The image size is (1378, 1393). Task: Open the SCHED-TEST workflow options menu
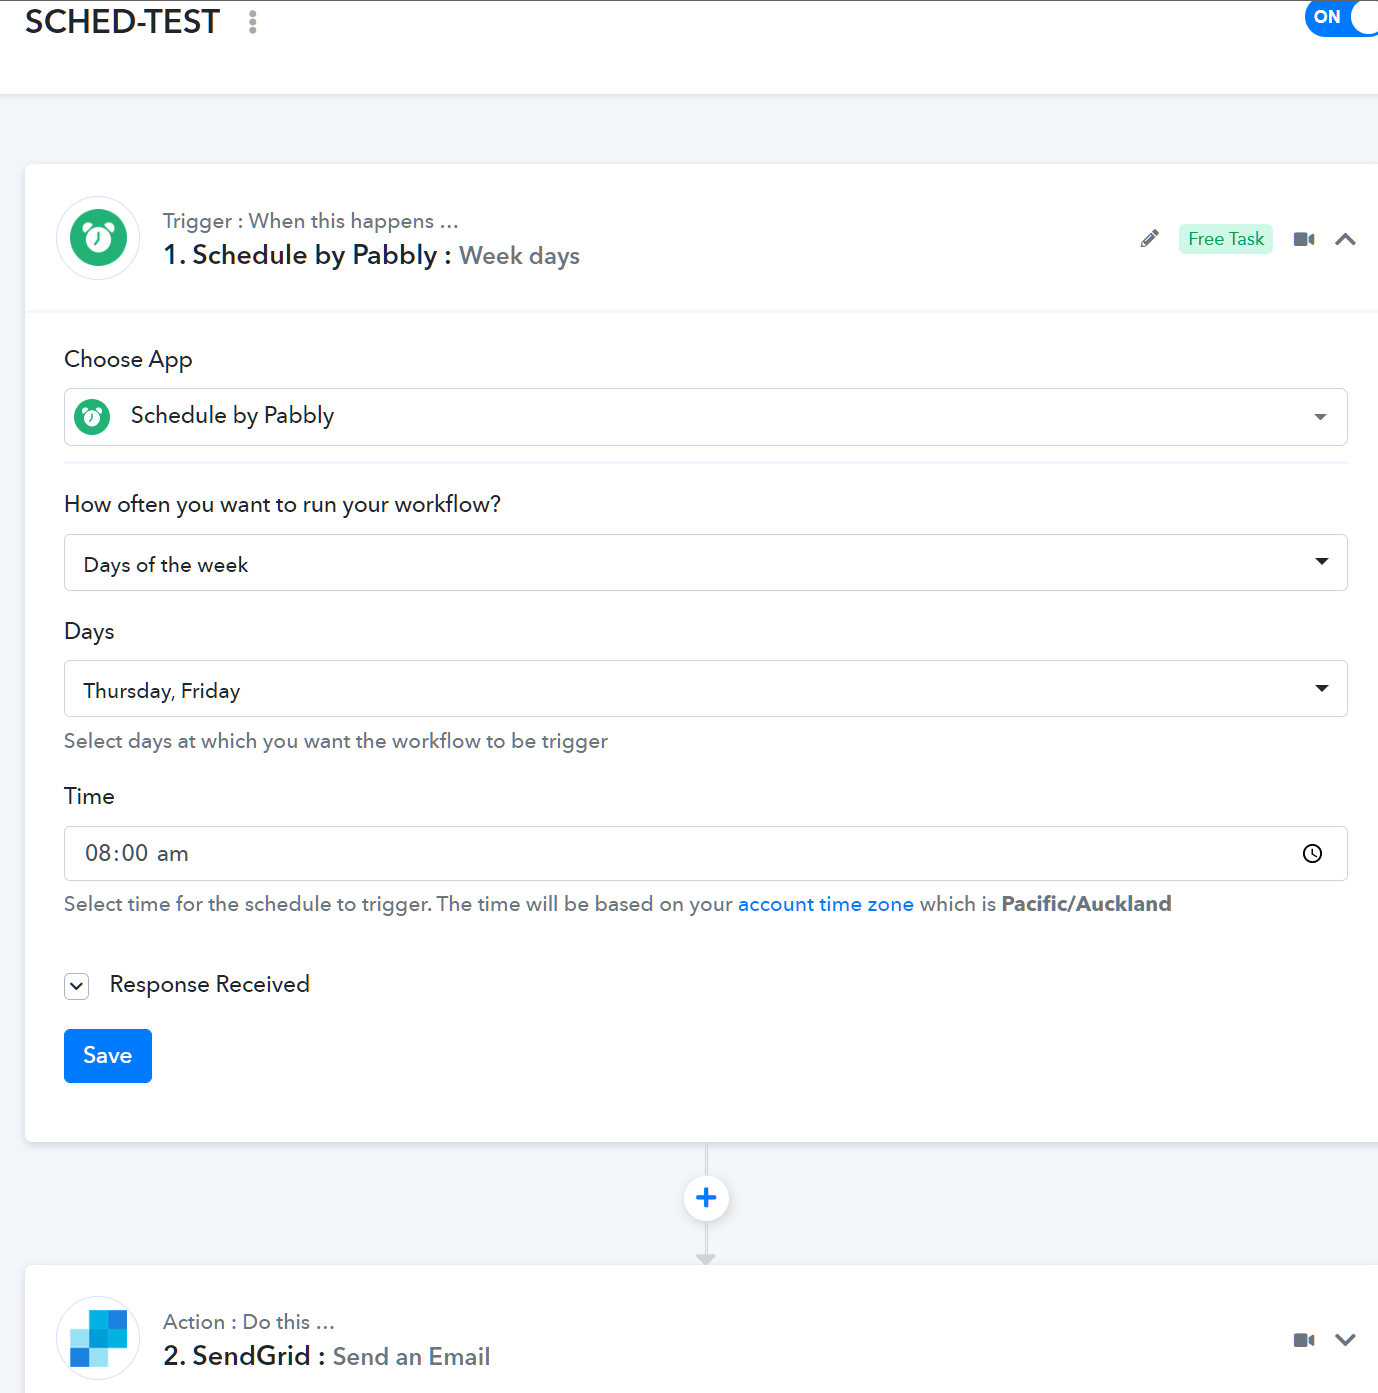[x=253, y=22]
